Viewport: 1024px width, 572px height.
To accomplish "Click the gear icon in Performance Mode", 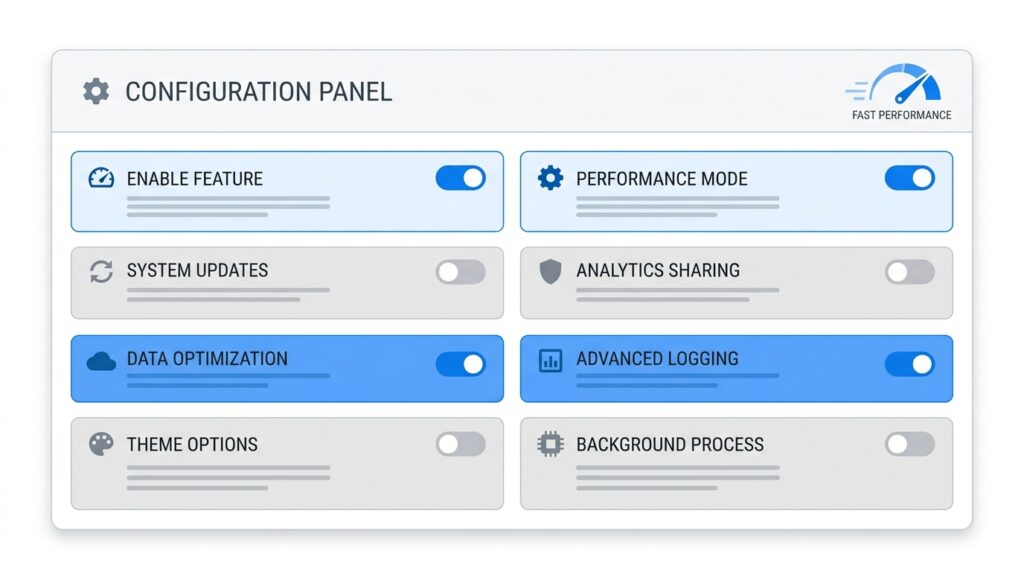I will [x=551, y=178].
